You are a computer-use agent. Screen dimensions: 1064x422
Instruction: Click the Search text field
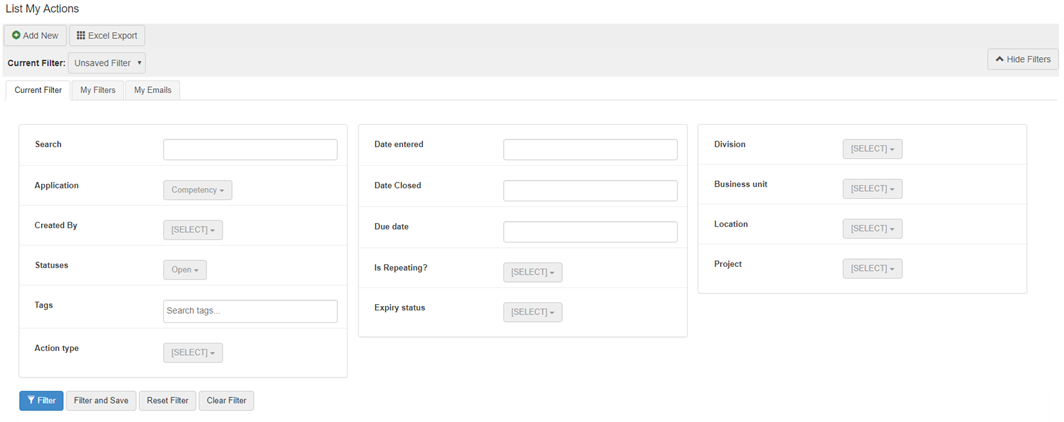(250, 150)
